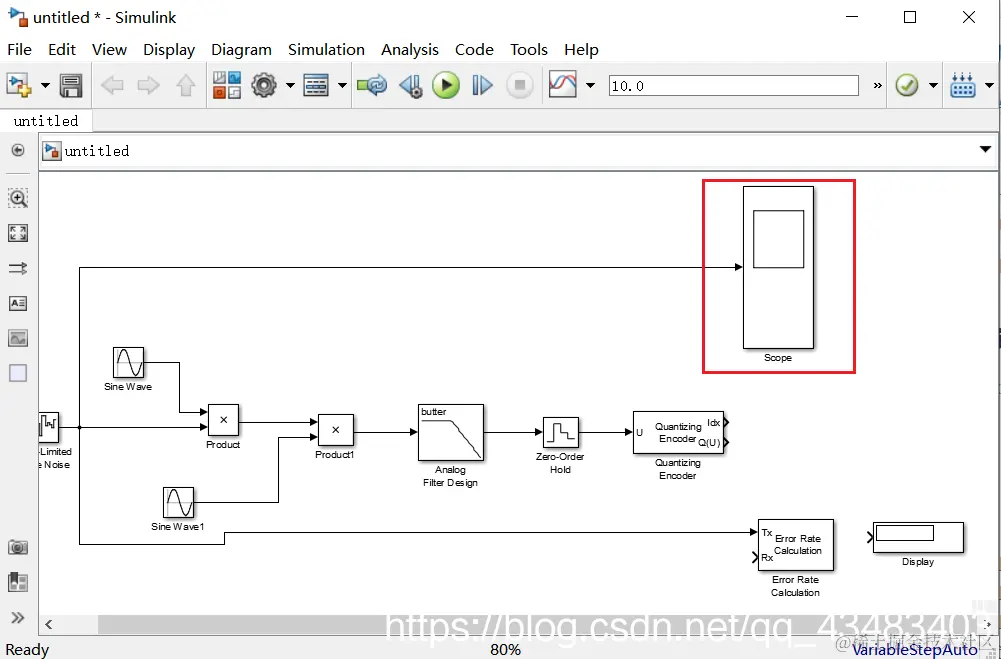Go up to parent with up arrow

click(x=186, y=85)
